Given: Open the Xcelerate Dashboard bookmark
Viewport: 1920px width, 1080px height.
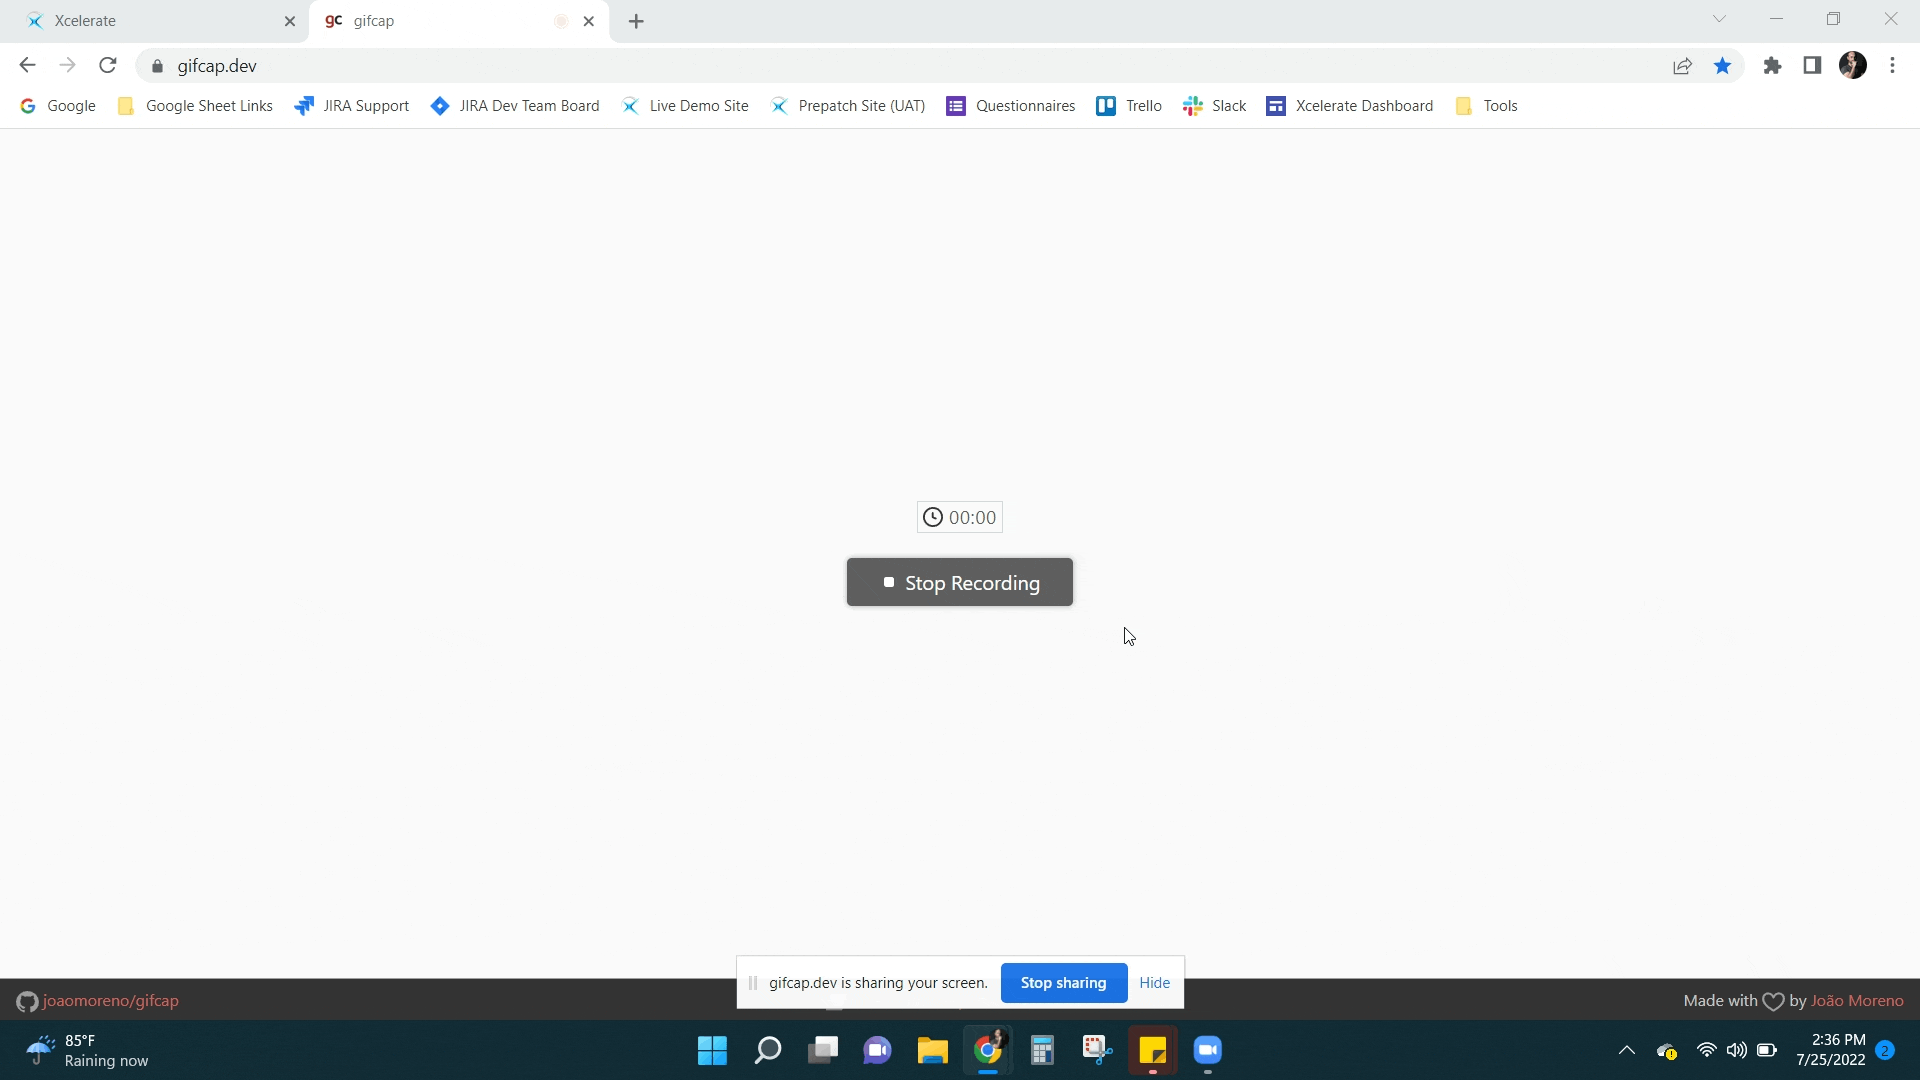Looking at the screenshot, I should point(1350,105).
